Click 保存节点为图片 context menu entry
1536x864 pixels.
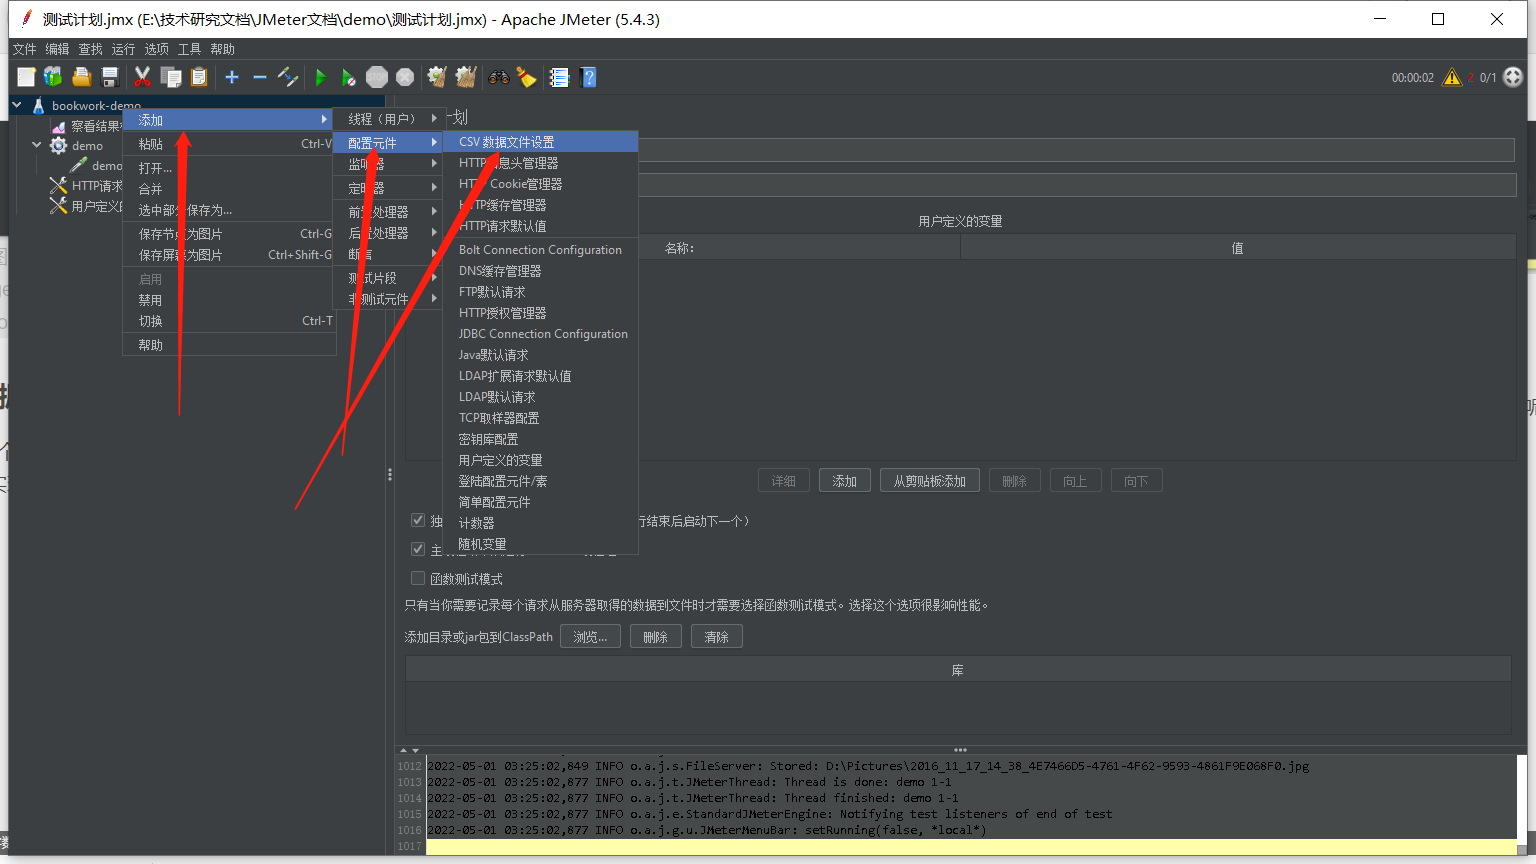(x=230, y=234)
